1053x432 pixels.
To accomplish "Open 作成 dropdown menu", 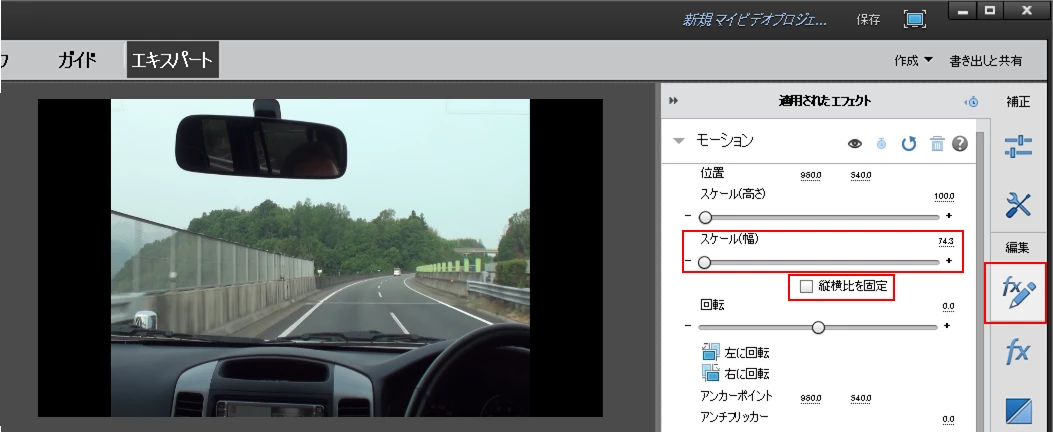I will [x=913, y=60].
